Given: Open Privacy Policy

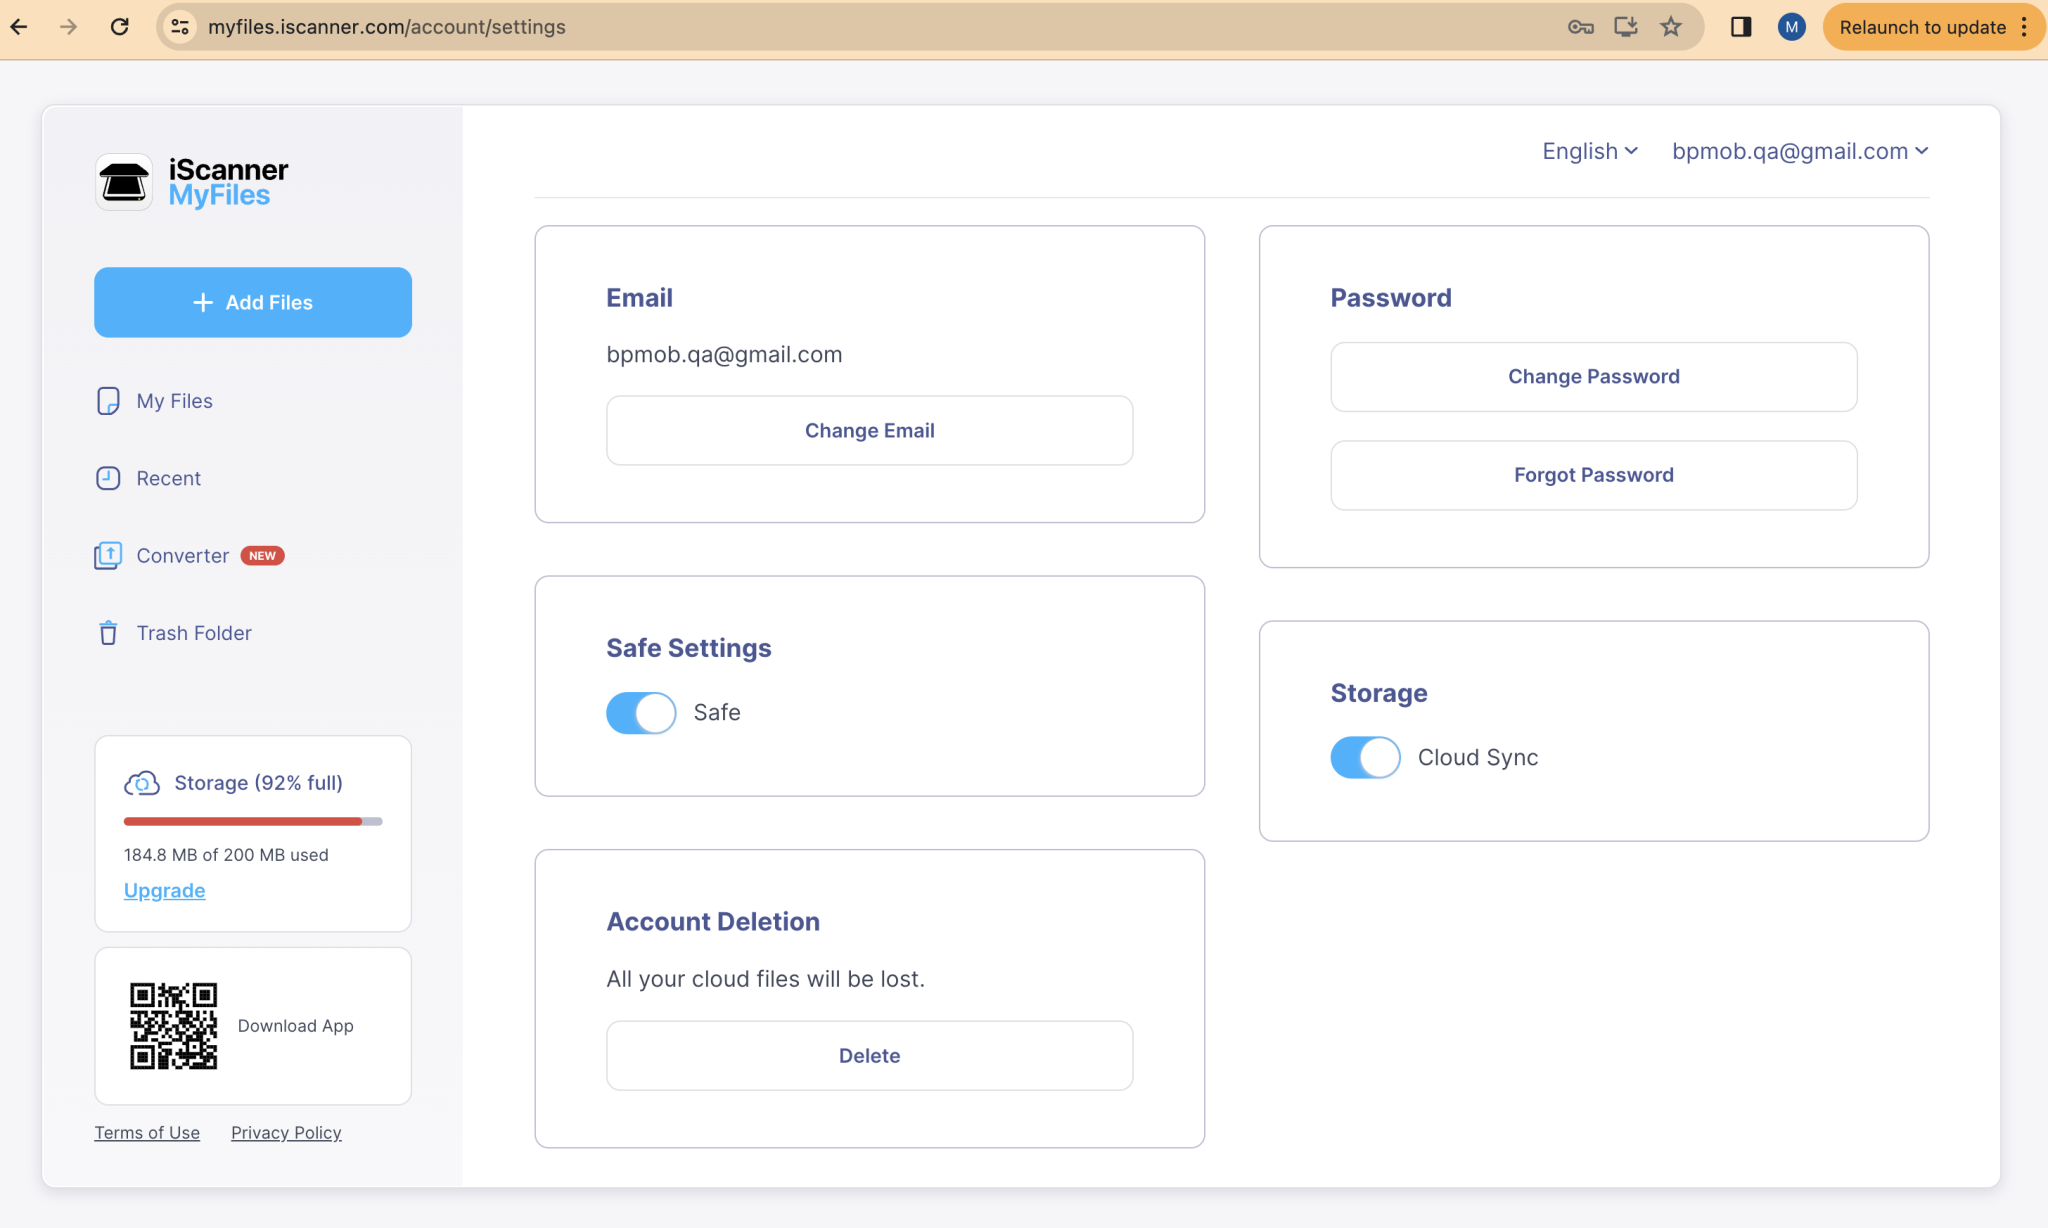Looking at the screenshot, I should tap(286, 1132).
